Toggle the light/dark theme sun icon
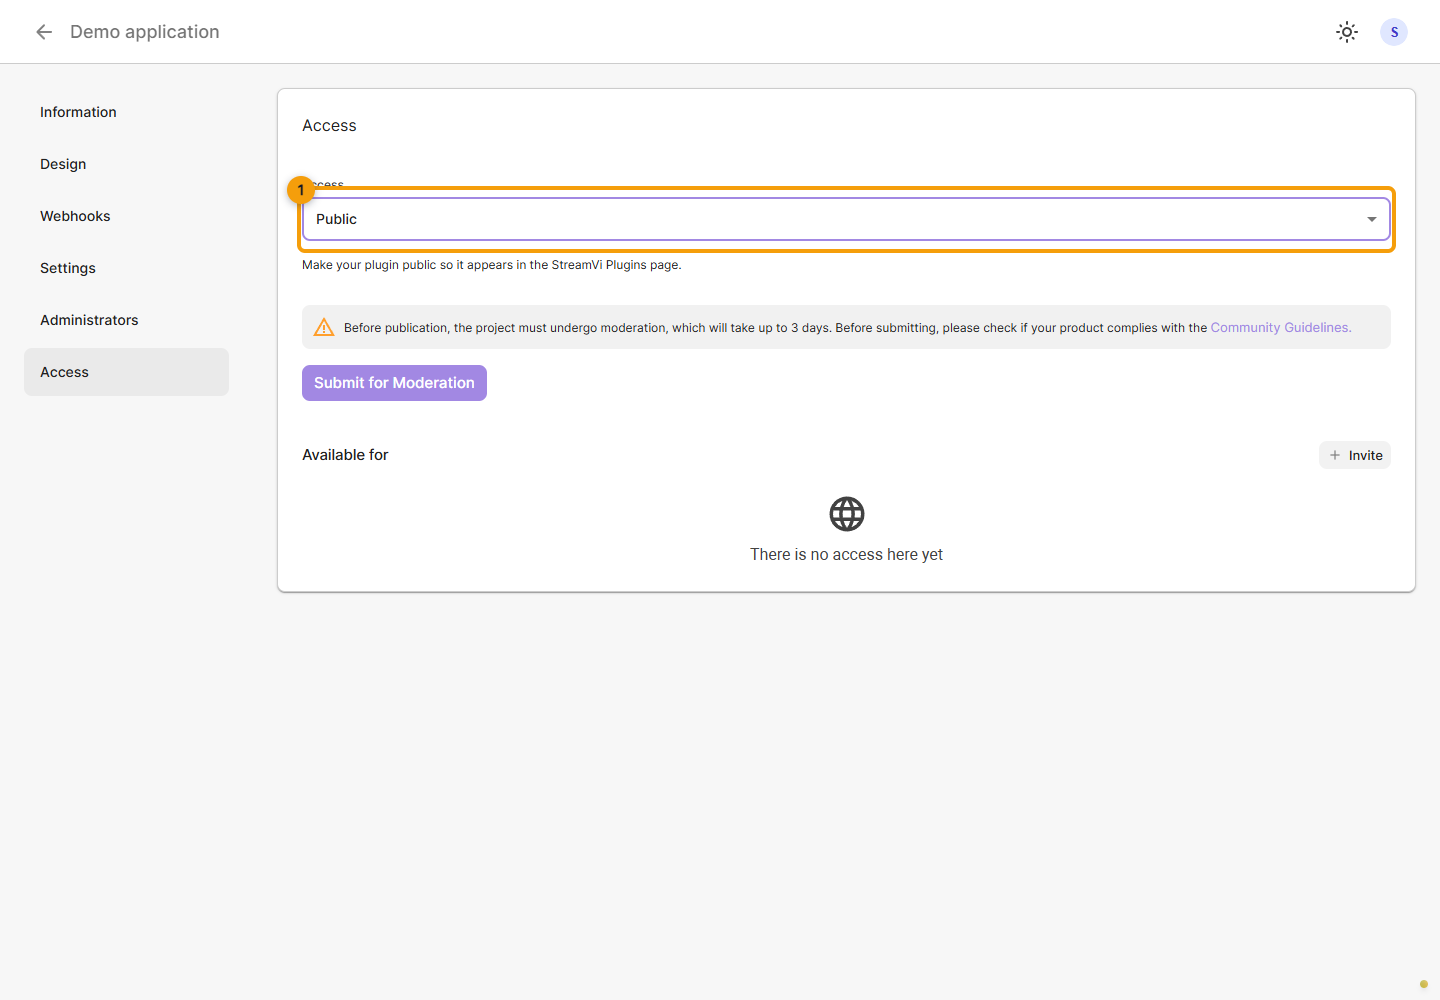 click(1347, 32)
